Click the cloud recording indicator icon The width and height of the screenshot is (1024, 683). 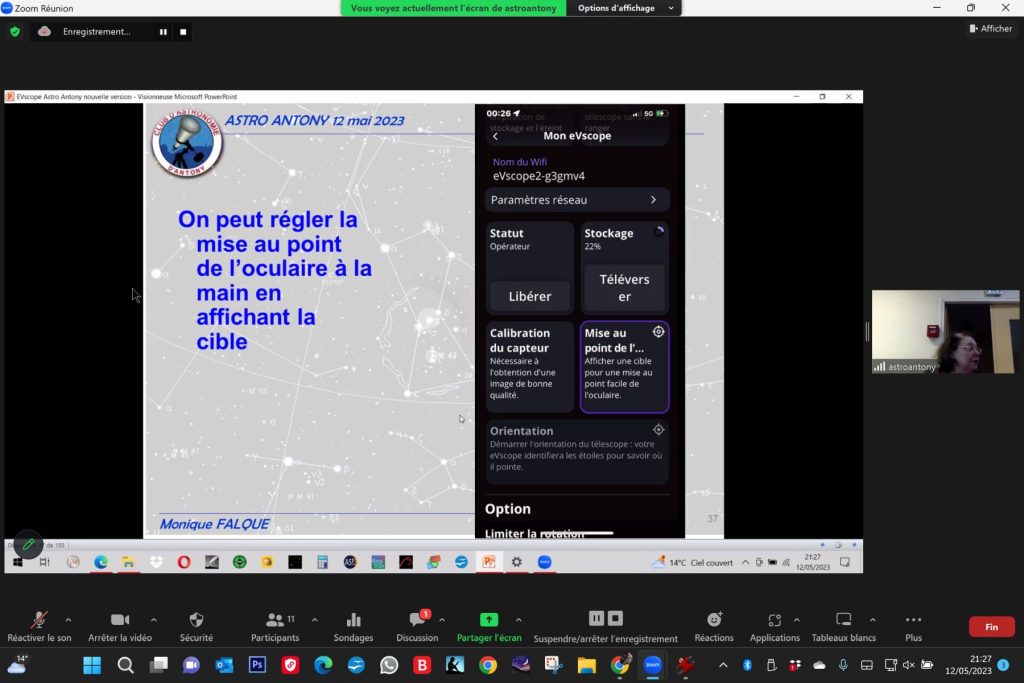(x=44, y=31)
